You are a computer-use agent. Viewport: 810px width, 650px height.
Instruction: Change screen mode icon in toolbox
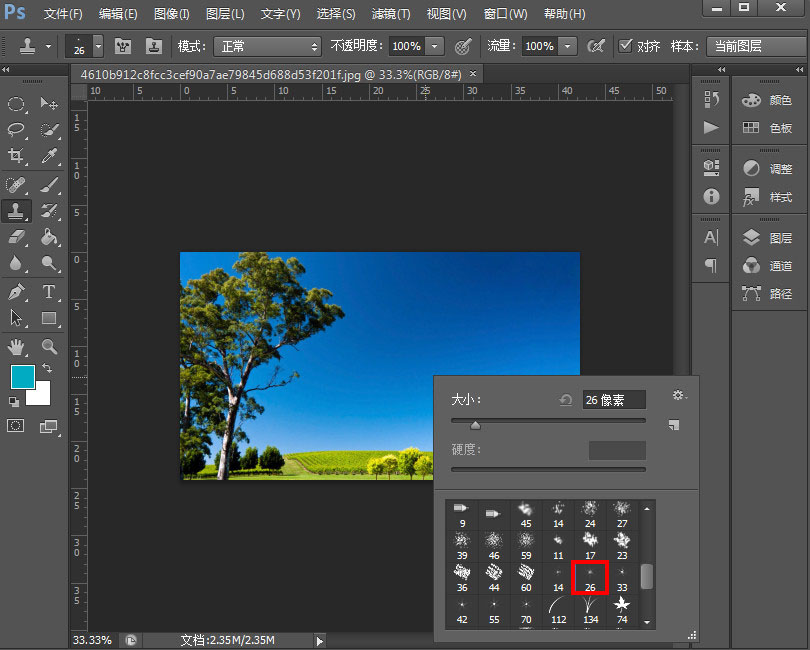coord(49,426)
